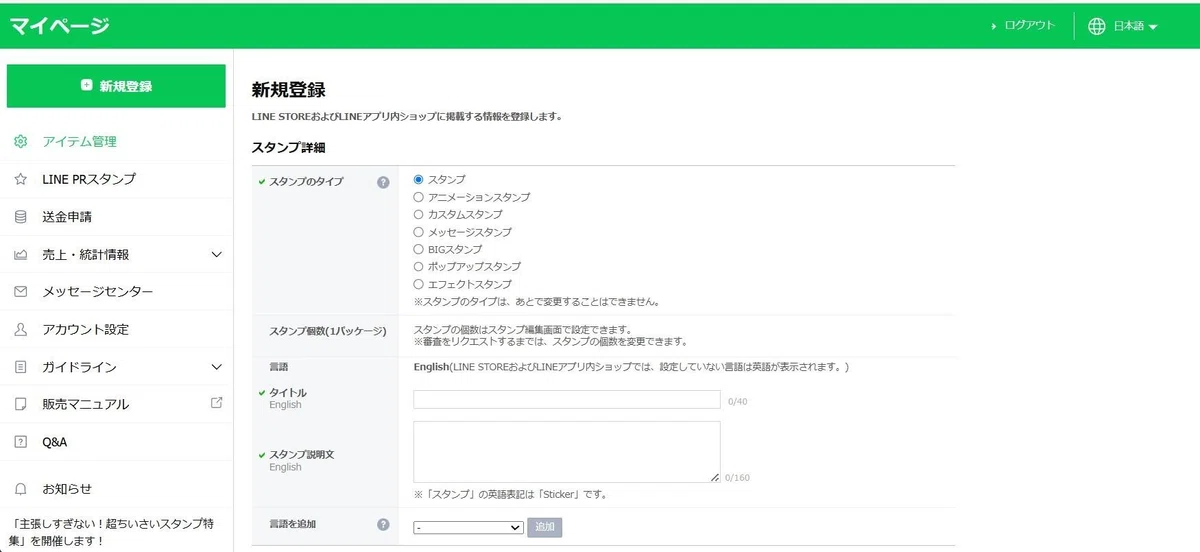Select the カスタムスタンプ radio button

[x=419, y=214]
